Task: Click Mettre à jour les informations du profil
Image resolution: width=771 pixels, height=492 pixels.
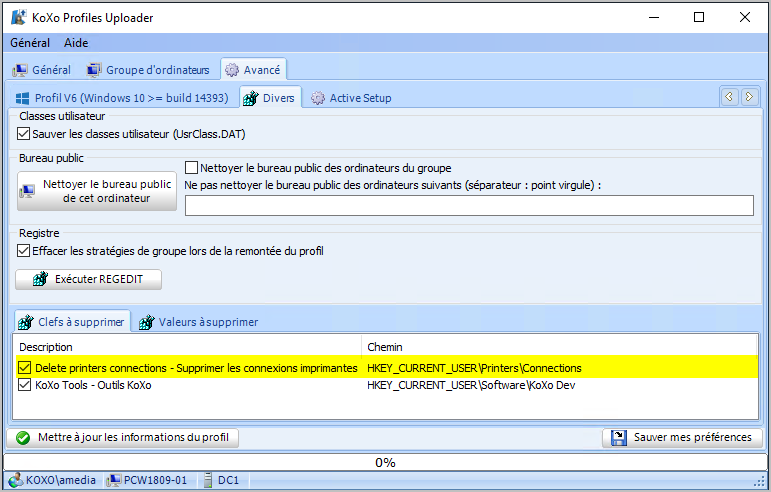Action: 123,437
